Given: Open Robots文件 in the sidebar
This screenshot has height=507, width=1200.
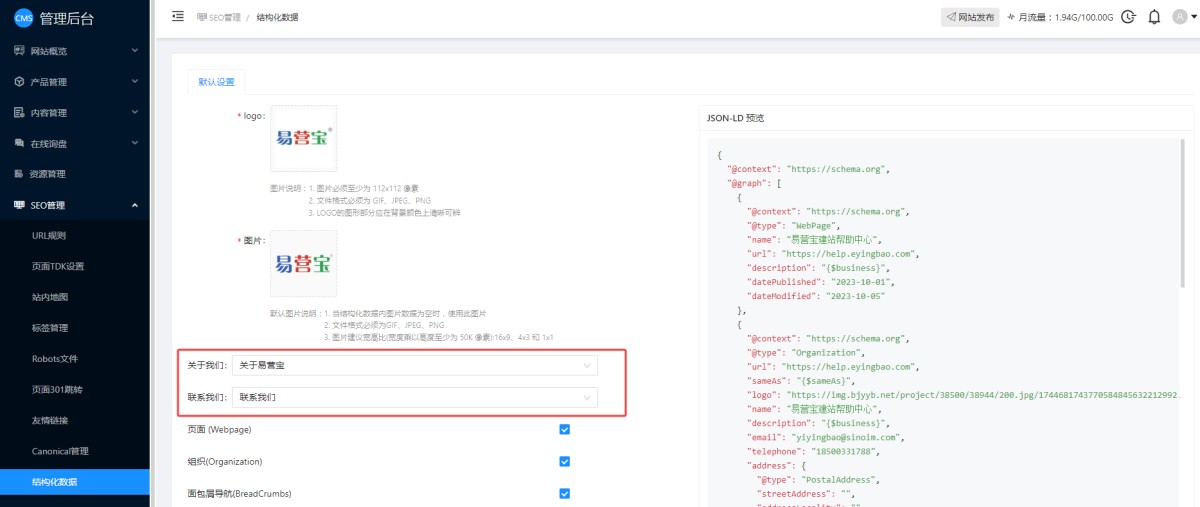Looking at the screenshot, I should pos(55,359).
